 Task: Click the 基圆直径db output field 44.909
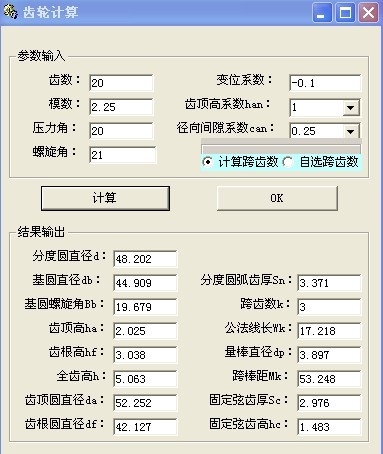[x=145, y=283]
